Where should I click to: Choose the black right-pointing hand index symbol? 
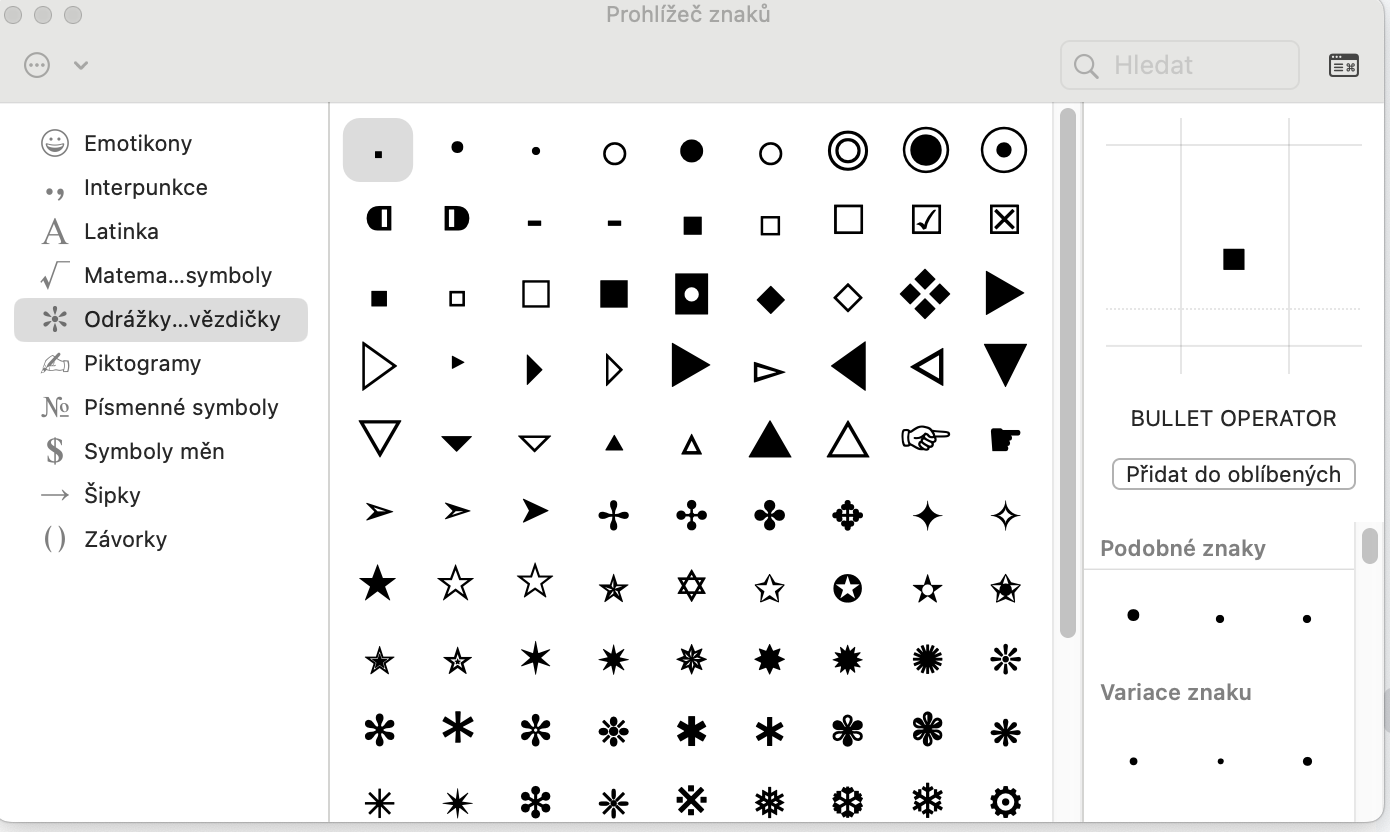point(1004,438)
